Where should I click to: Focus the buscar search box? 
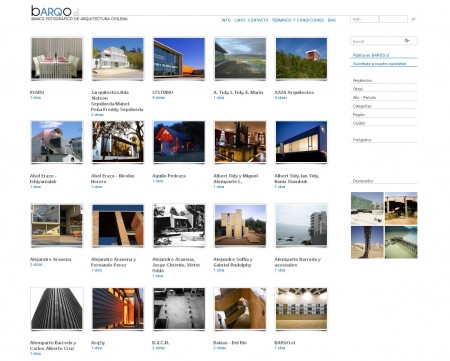pyautogui.click(x=377, y=41)
